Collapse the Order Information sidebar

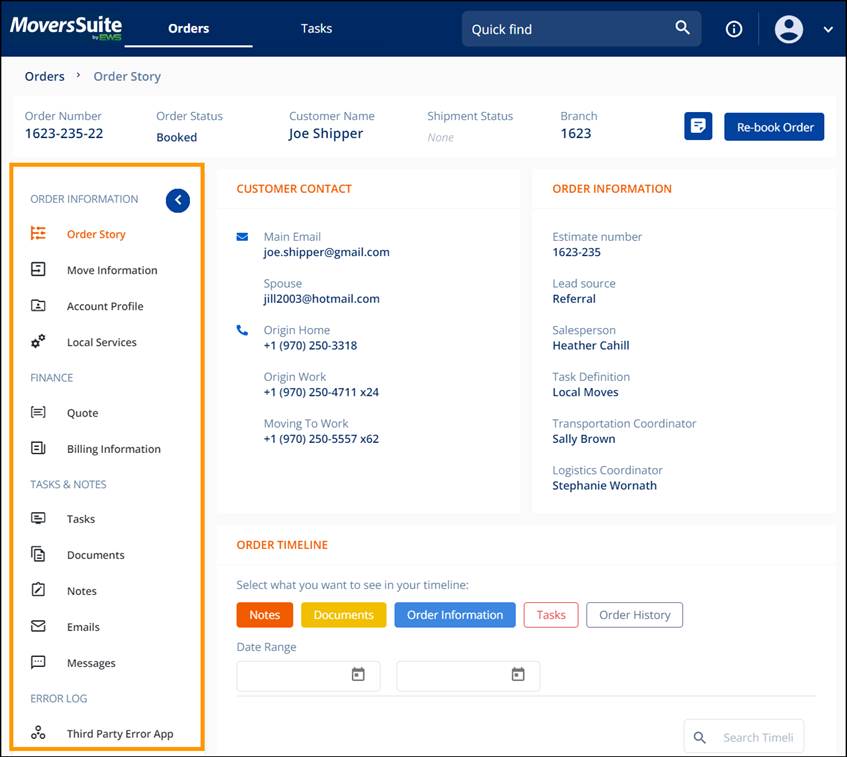(177, 200)
